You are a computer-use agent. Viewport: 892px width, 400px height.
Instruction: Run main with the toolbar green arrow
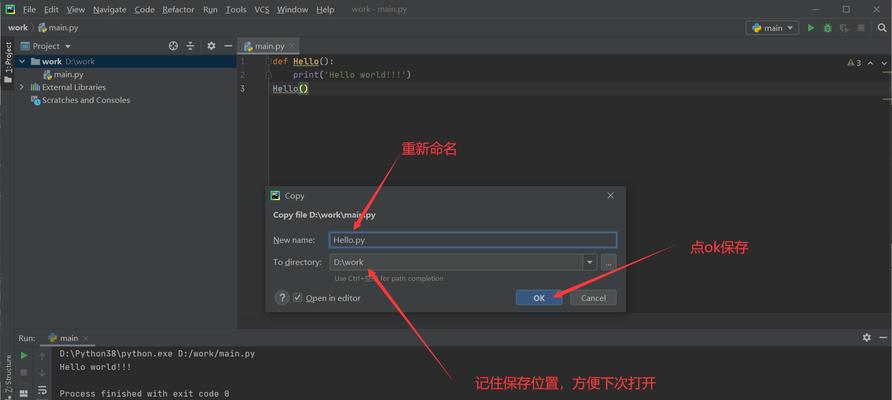click(811, 27)
